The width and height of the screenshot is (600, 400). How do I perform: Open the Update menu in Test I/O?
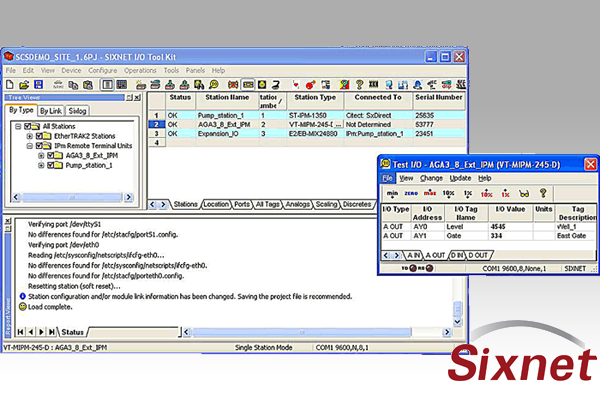[x=460, y=178]
